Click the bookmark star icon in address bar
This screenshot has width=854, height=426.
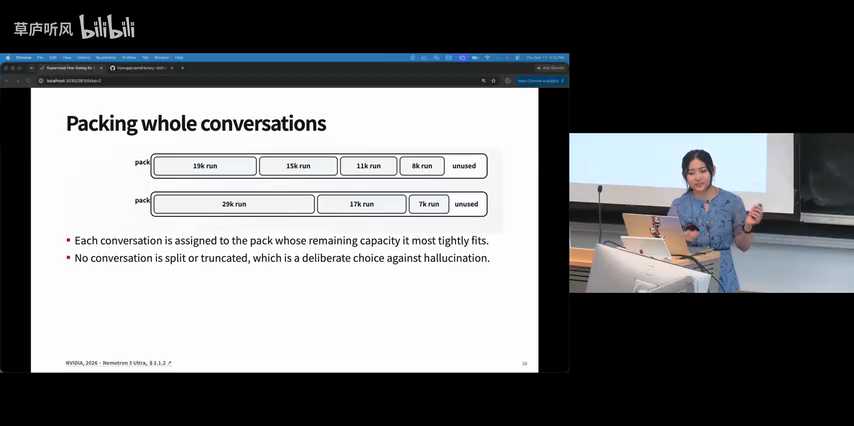(493, 81)
